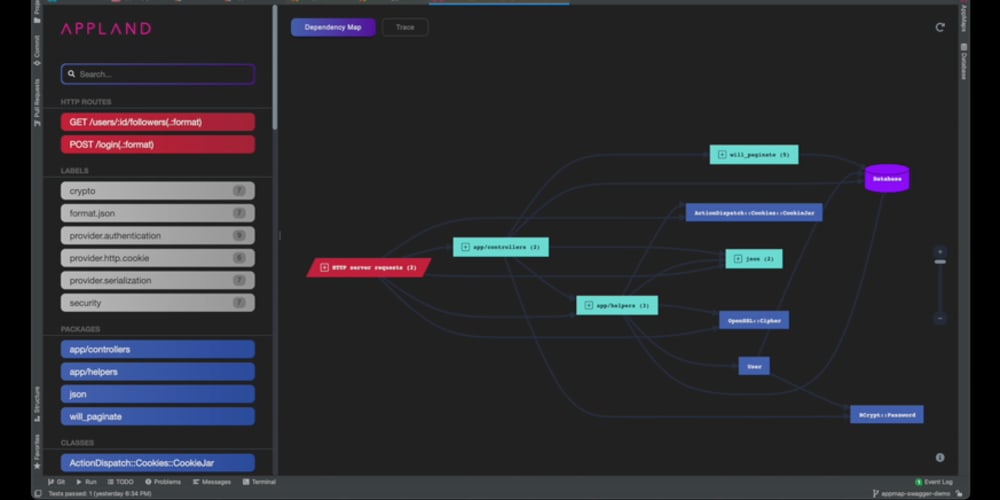Select the provider.http.cookie label
Viewport: 1000px width, 500px height.
158,258
